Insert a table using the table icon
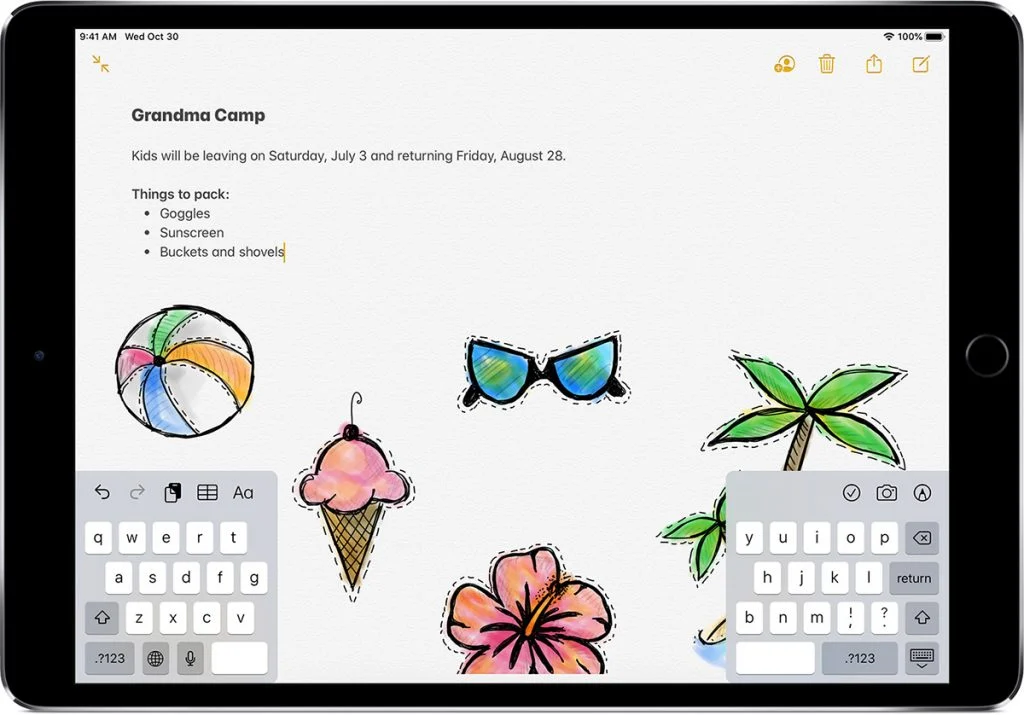Image resolution: width=1024 pixels, height=715 pixels. click(x=207, y=492)
